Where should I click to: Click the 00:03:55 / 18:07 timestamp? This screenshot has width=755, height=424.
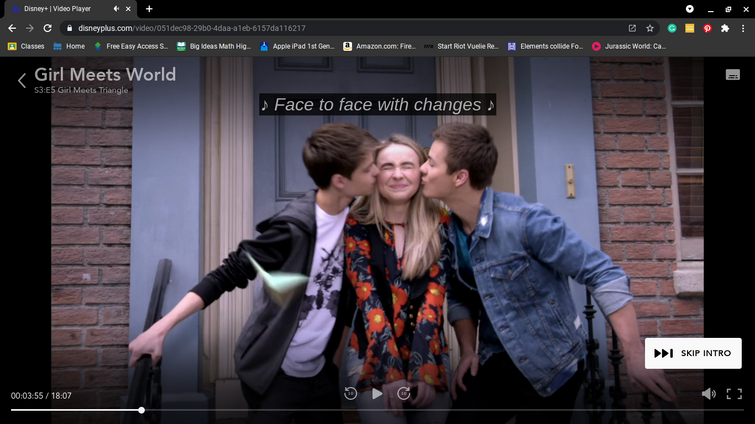[41, 396]
